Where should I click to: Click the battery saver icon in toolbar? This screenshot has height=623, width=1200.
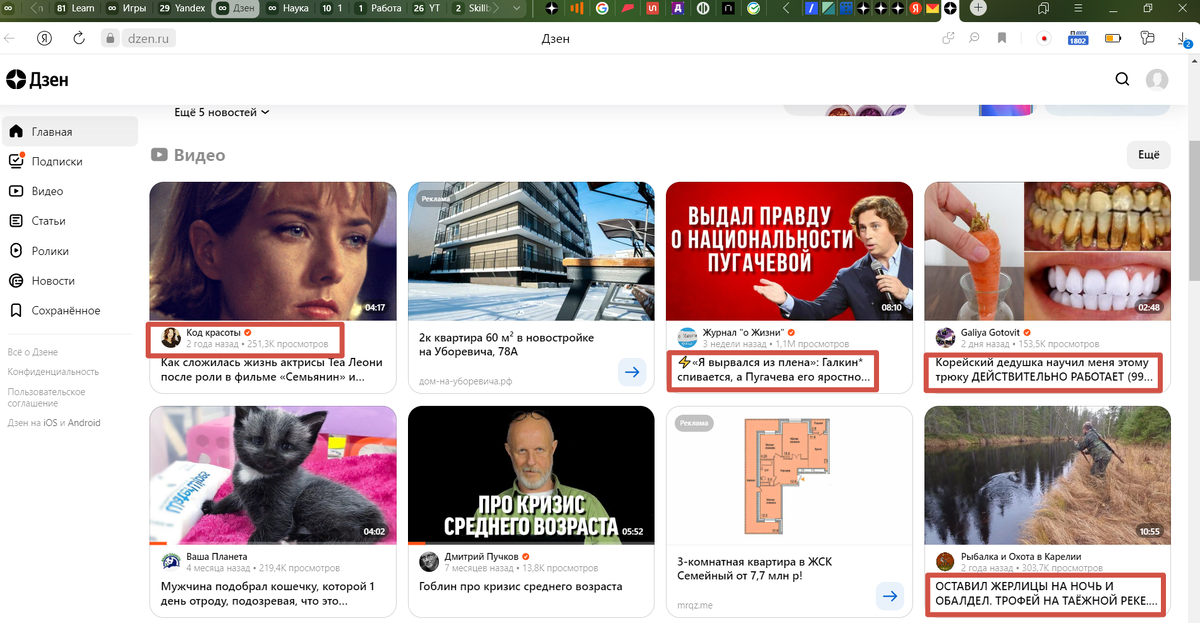coord(1113,39)
